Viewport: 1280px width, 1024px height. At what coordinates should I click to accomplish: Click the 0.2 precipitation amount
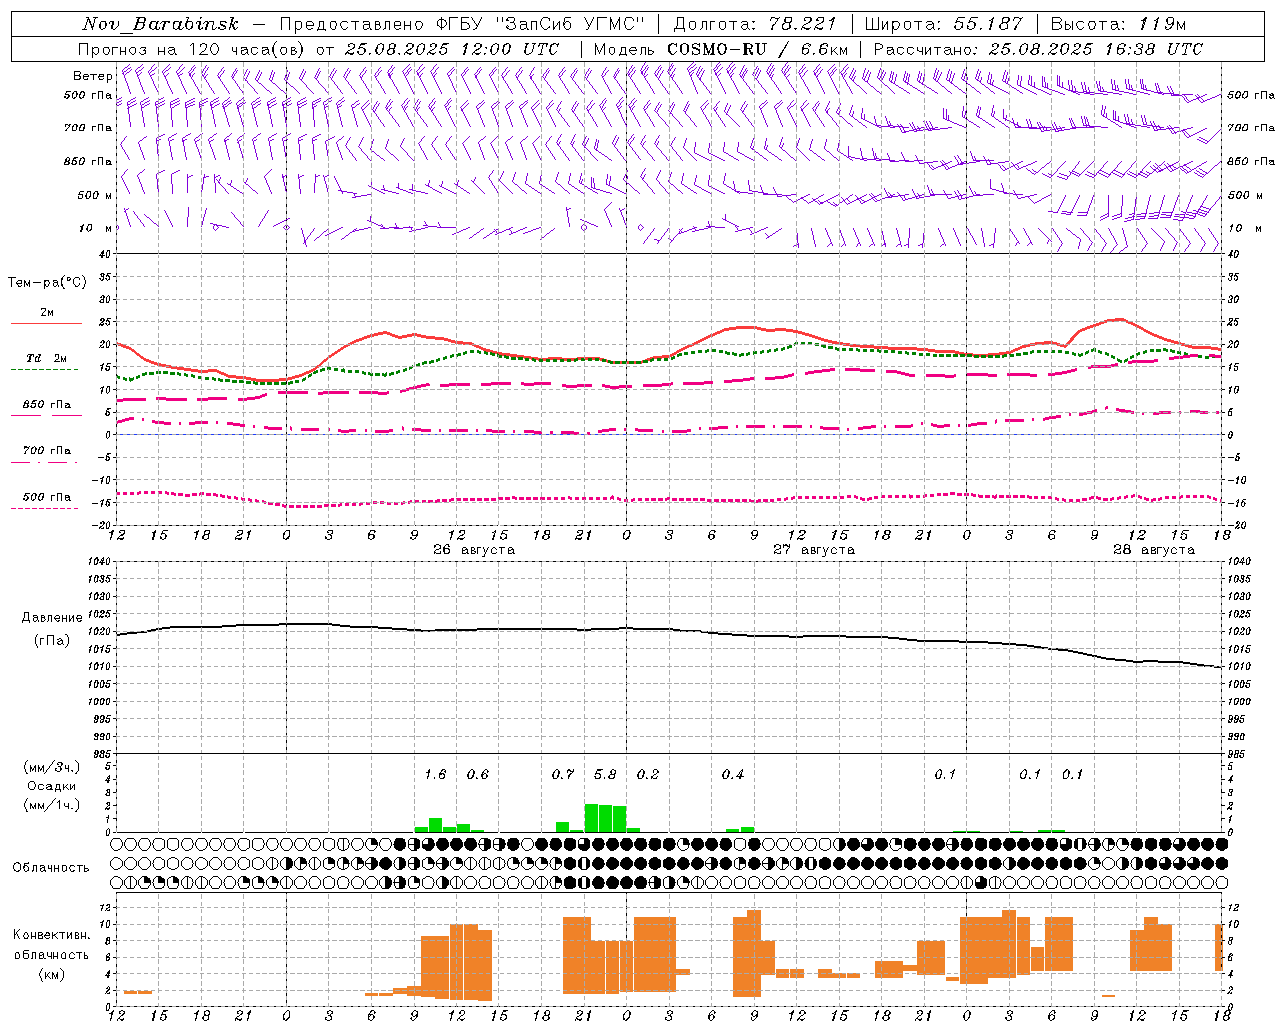[x=648, y=775]
